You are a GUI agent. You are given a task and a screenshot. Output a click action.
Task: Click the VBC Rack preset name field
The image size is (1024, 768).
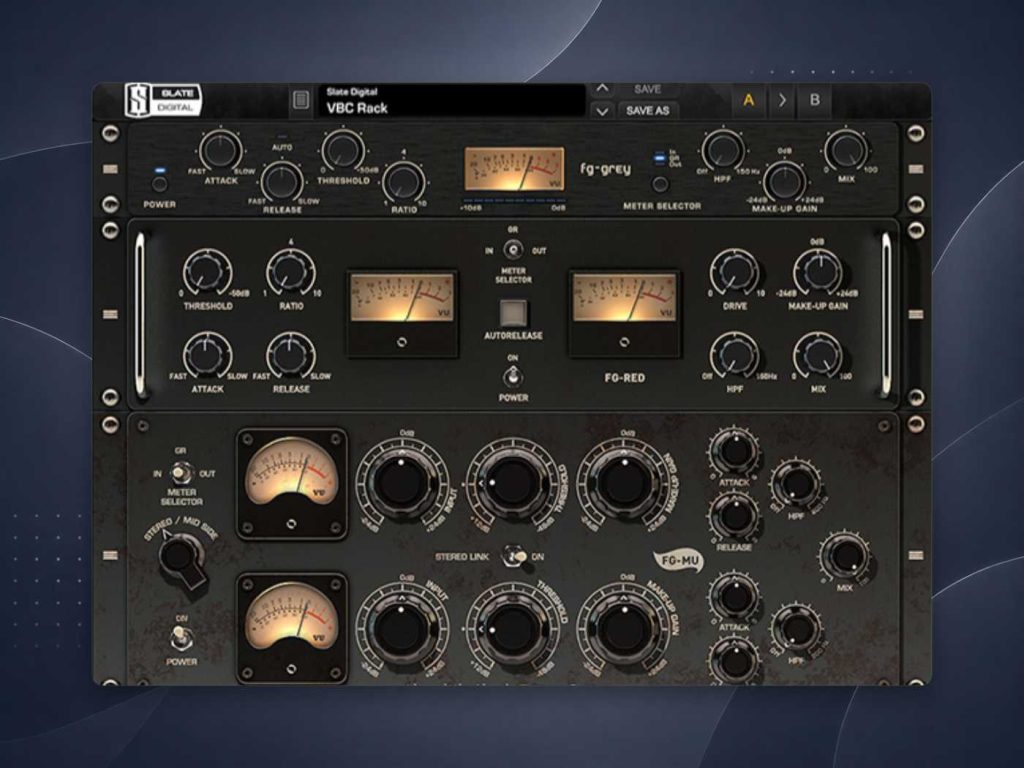pos(451,101)
